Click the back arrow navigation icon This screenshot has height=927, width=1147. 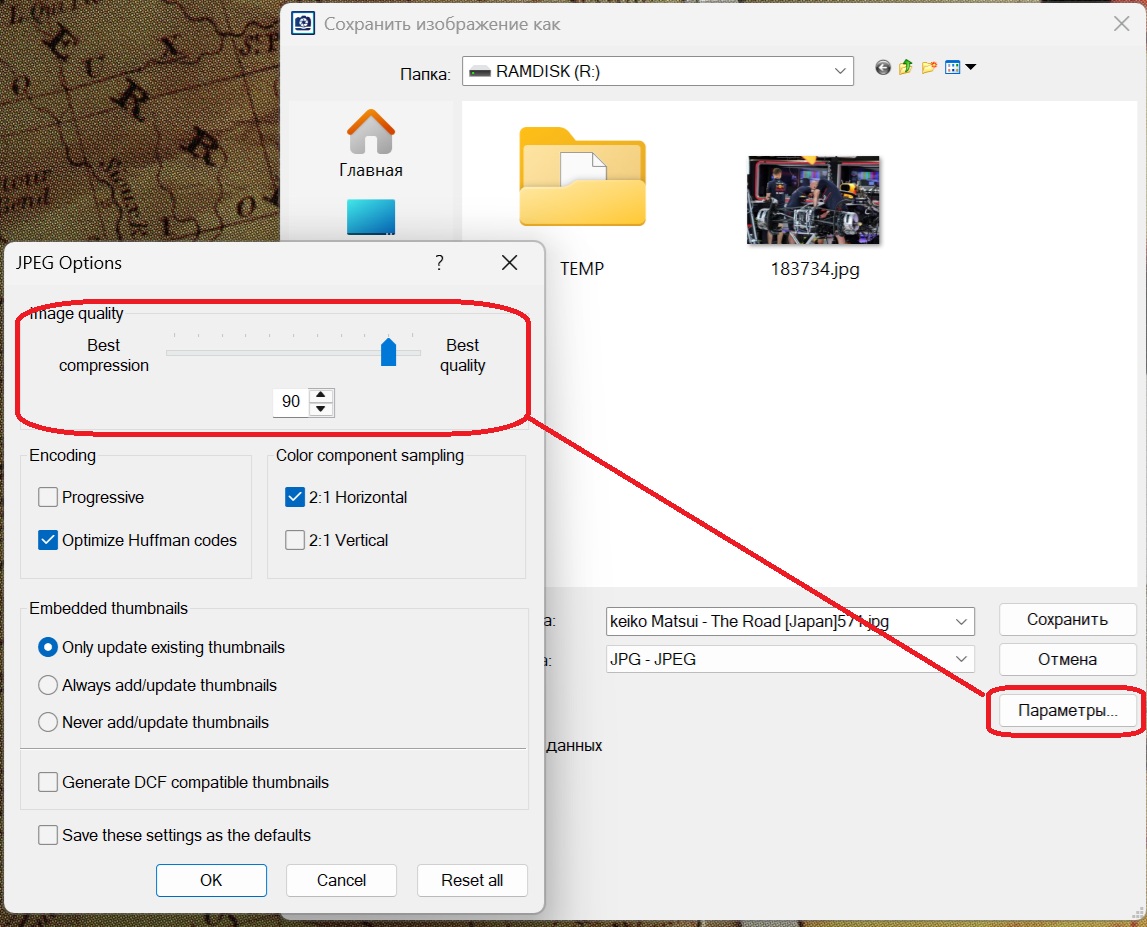click(883, 68)
